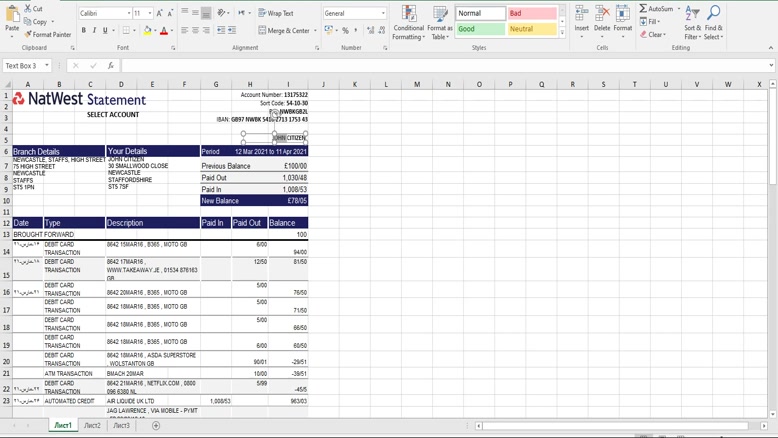The image size is (778, 438).
Task: Apply the yellow fill color bucket
Action: point(147,31)
